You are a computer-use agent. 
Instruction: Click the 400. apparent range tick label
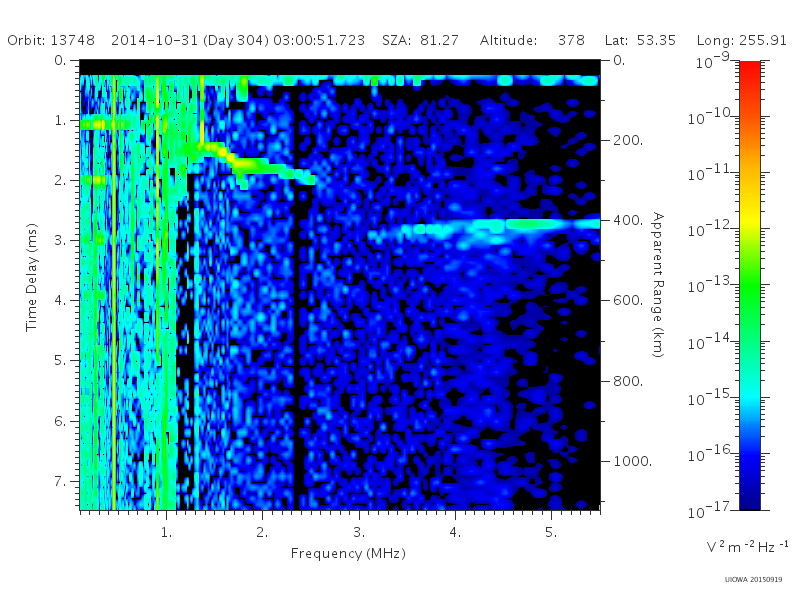click(x=628, y=220)
